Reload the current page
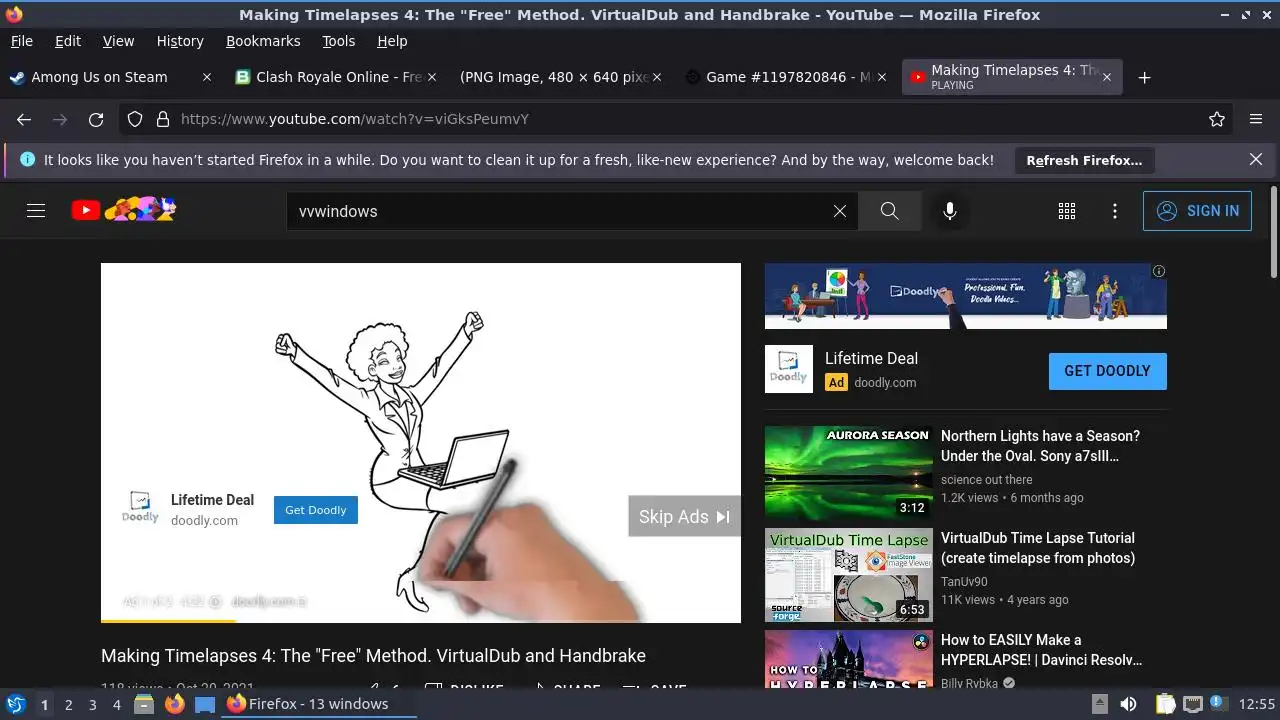Image resolution: width=1280 pixels, height=720 pixels. (96, 119)
